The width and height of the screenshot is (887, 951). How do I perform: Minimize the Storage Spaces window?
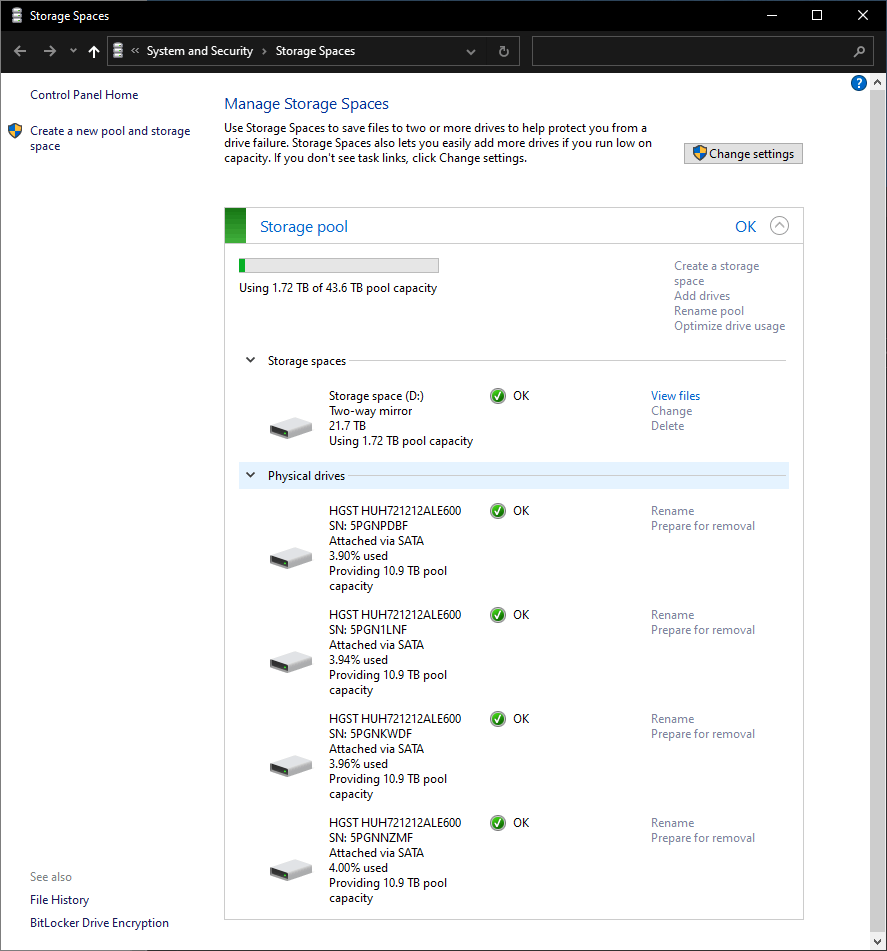click(772, 15)
